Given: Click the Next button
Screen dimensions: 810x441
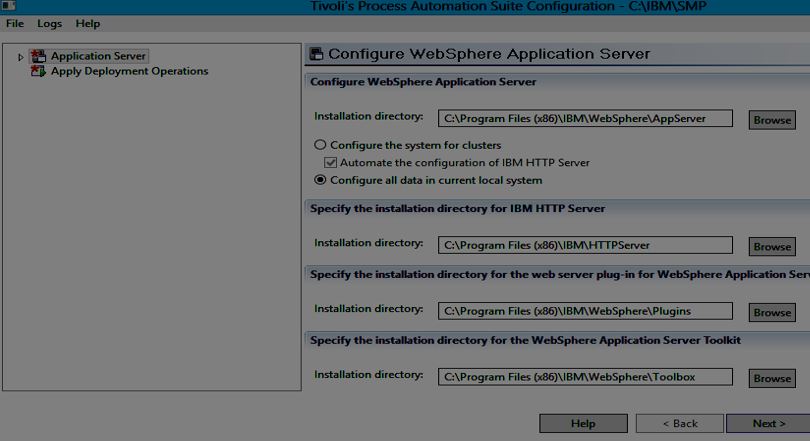Looking at the screenshot, I should [768, 423].
